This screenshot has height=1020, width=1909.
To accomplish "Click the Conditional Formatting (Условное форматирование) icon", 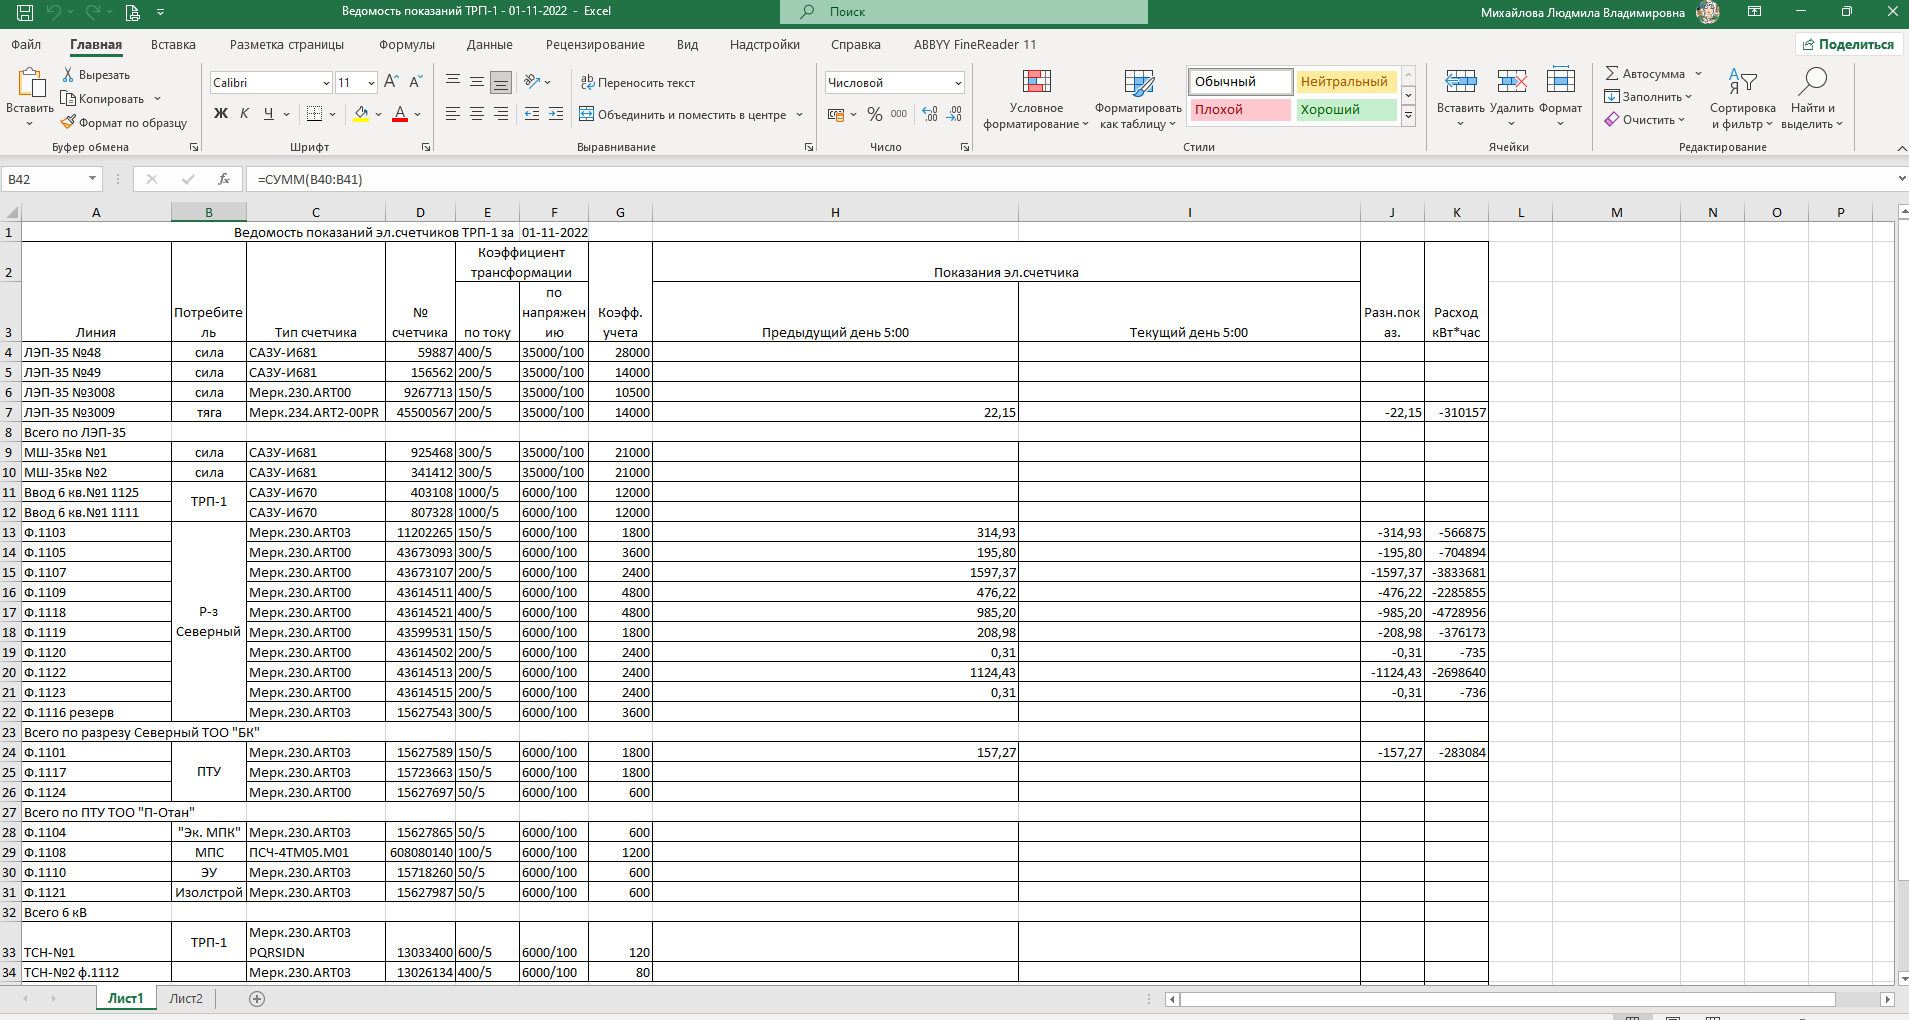I will point(1036,83).
